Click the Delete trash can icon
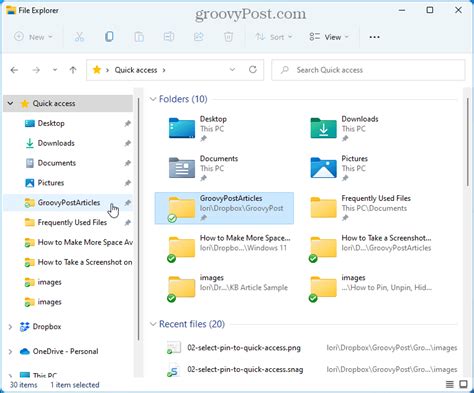 pyautogui.click(x=228, y=37)
